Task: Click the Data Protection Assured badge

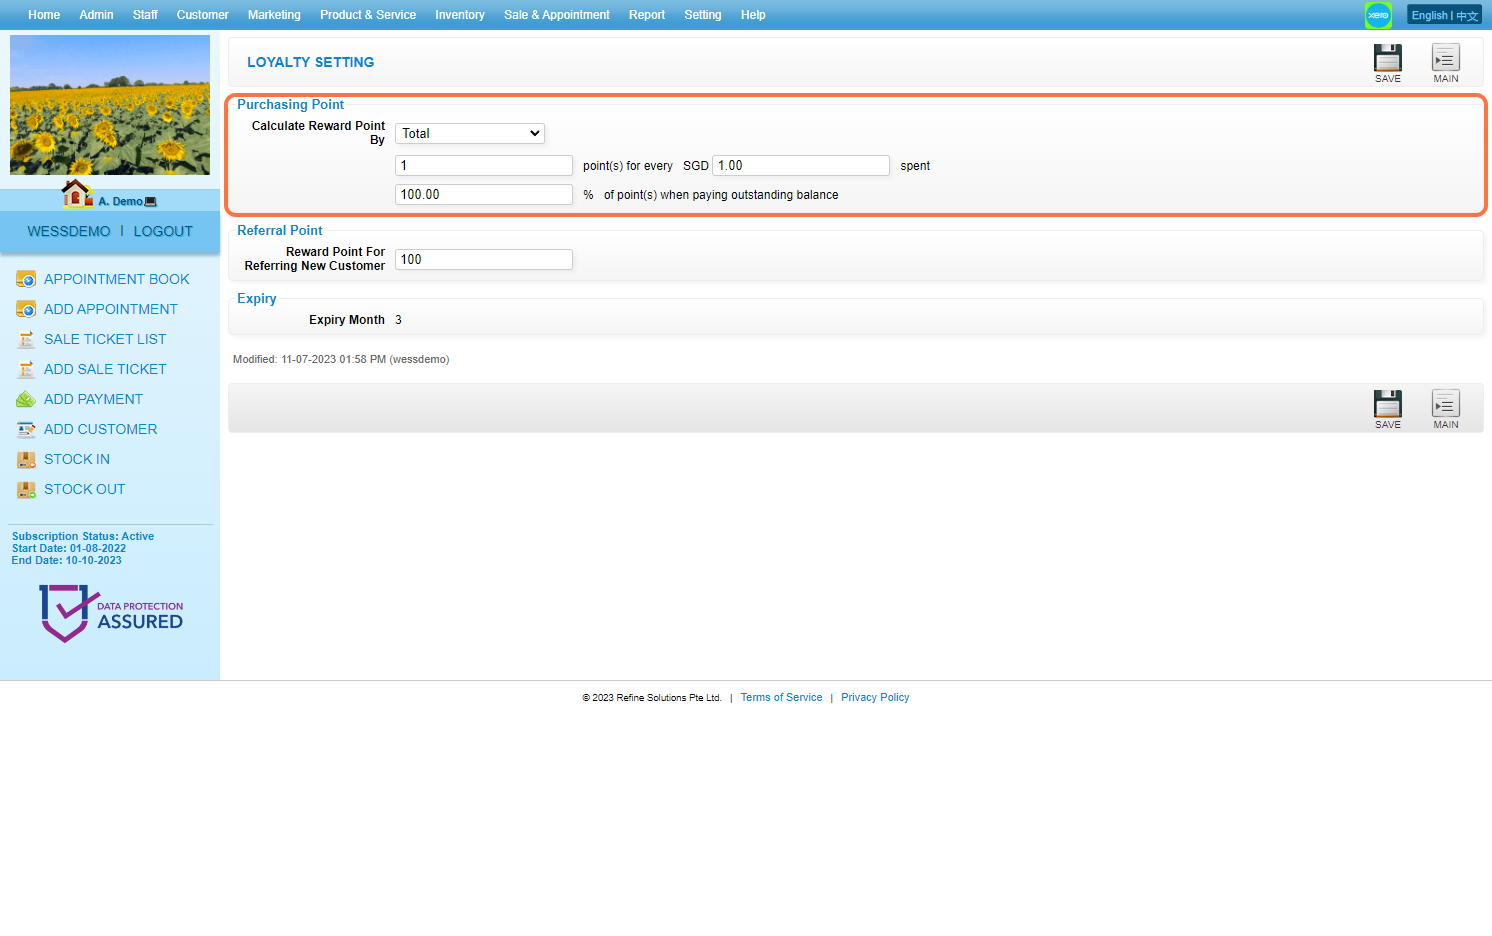Action: 110,613
